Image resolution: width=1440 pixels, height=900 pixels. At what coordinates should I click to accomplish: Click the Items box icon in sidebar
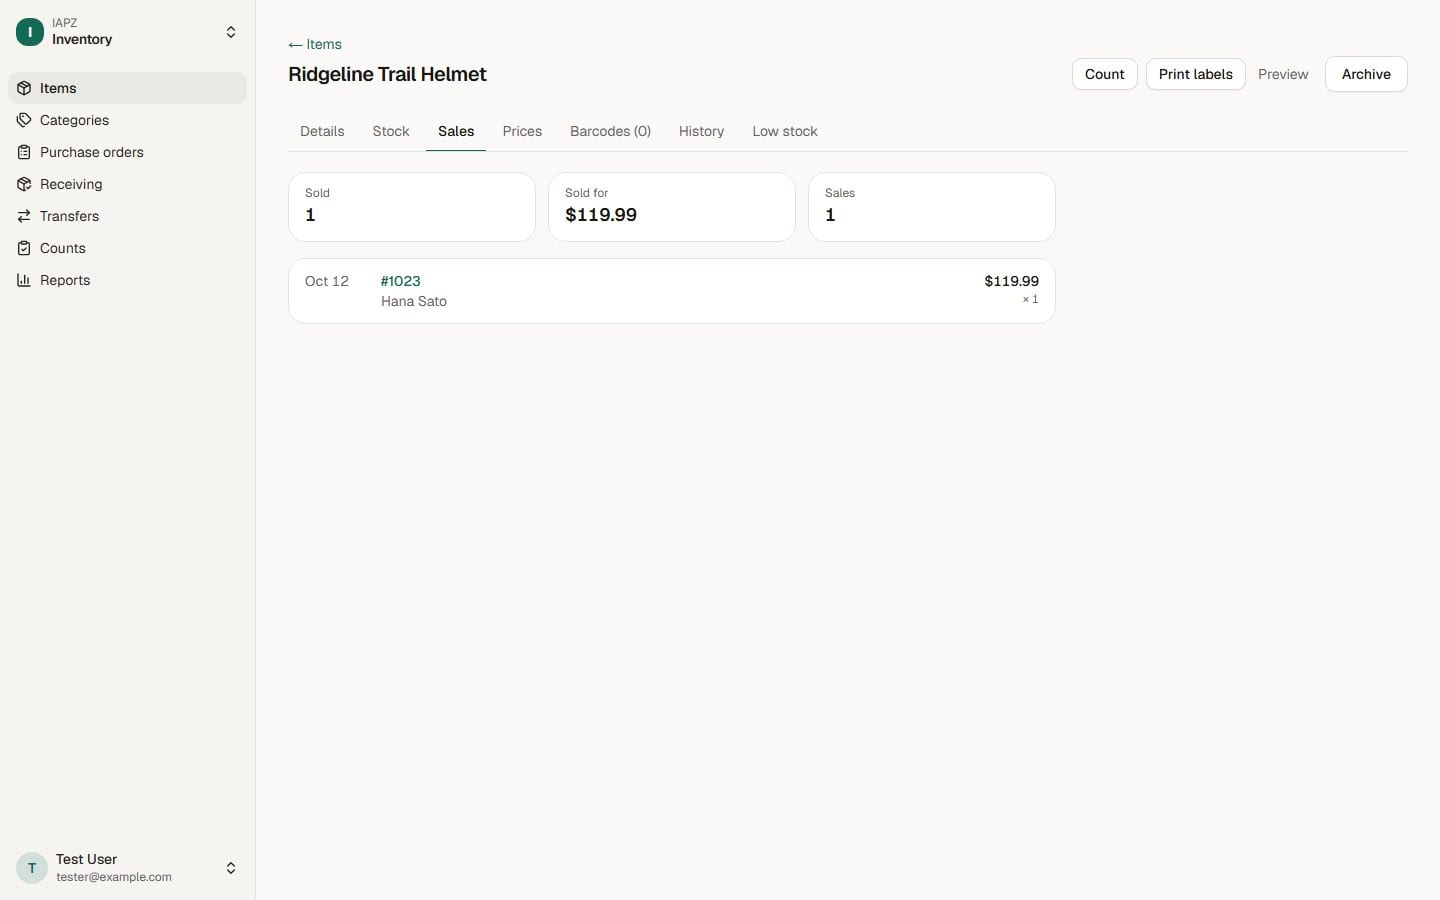(x=24, y=88)
